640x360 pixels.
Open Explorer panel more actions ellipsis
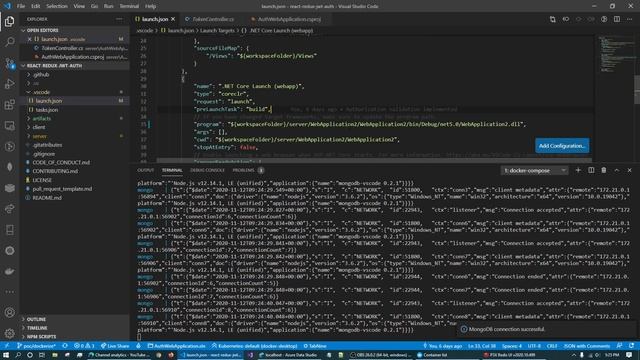click(119, 19)
